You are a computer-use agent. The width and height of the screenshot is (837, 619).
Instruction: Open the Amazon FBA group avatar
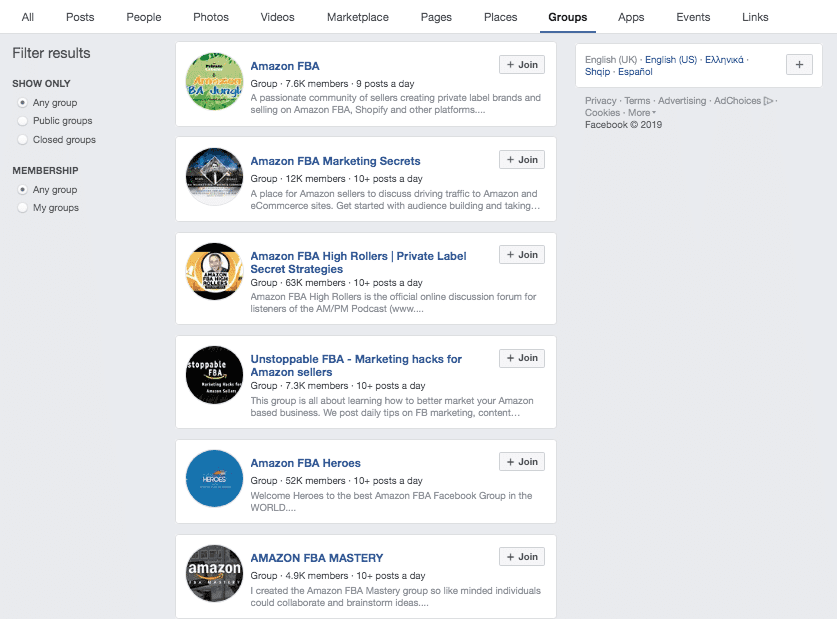[x=214, y=82]
